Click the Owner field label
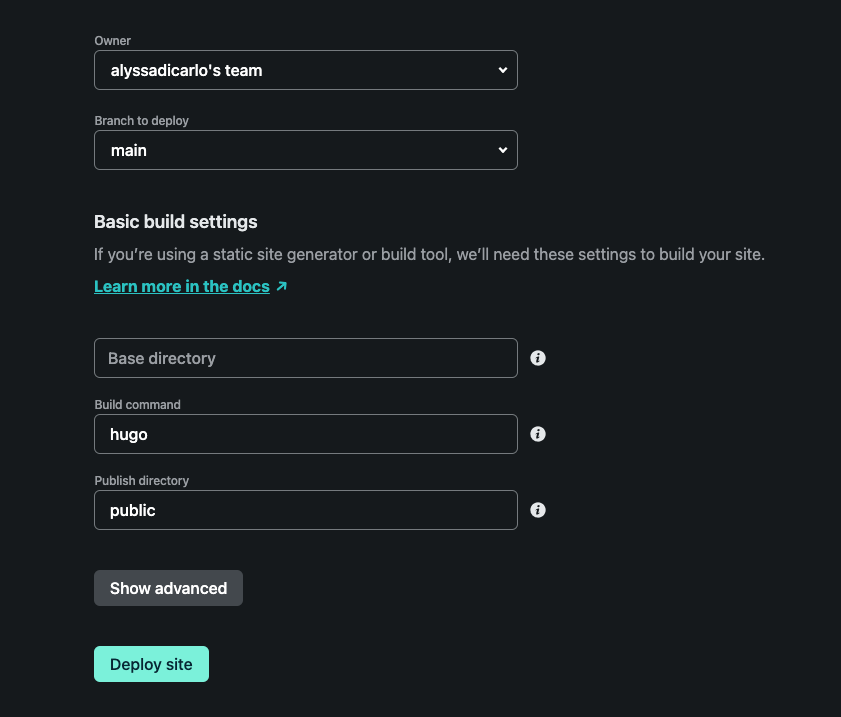Image resolution: width=841 pixels, height=717 pixels. [112, 41]
